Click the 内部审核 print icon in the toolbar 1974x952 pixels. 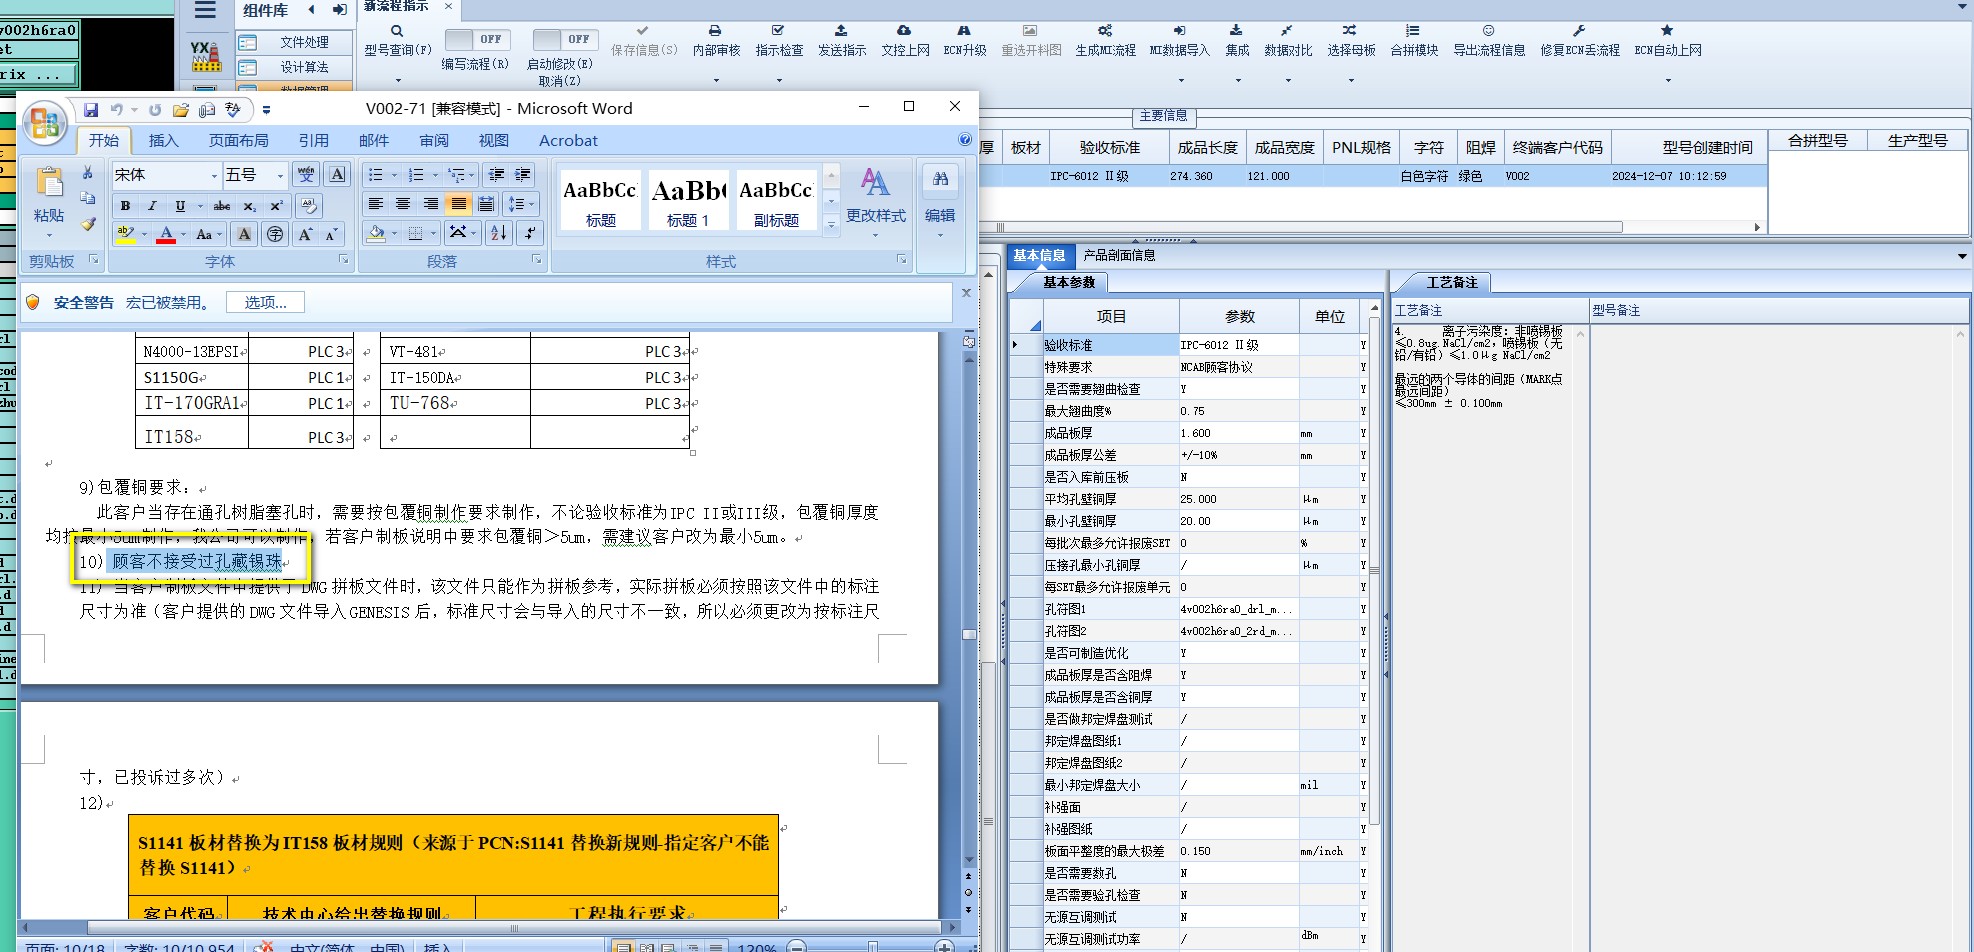(715, 31)
